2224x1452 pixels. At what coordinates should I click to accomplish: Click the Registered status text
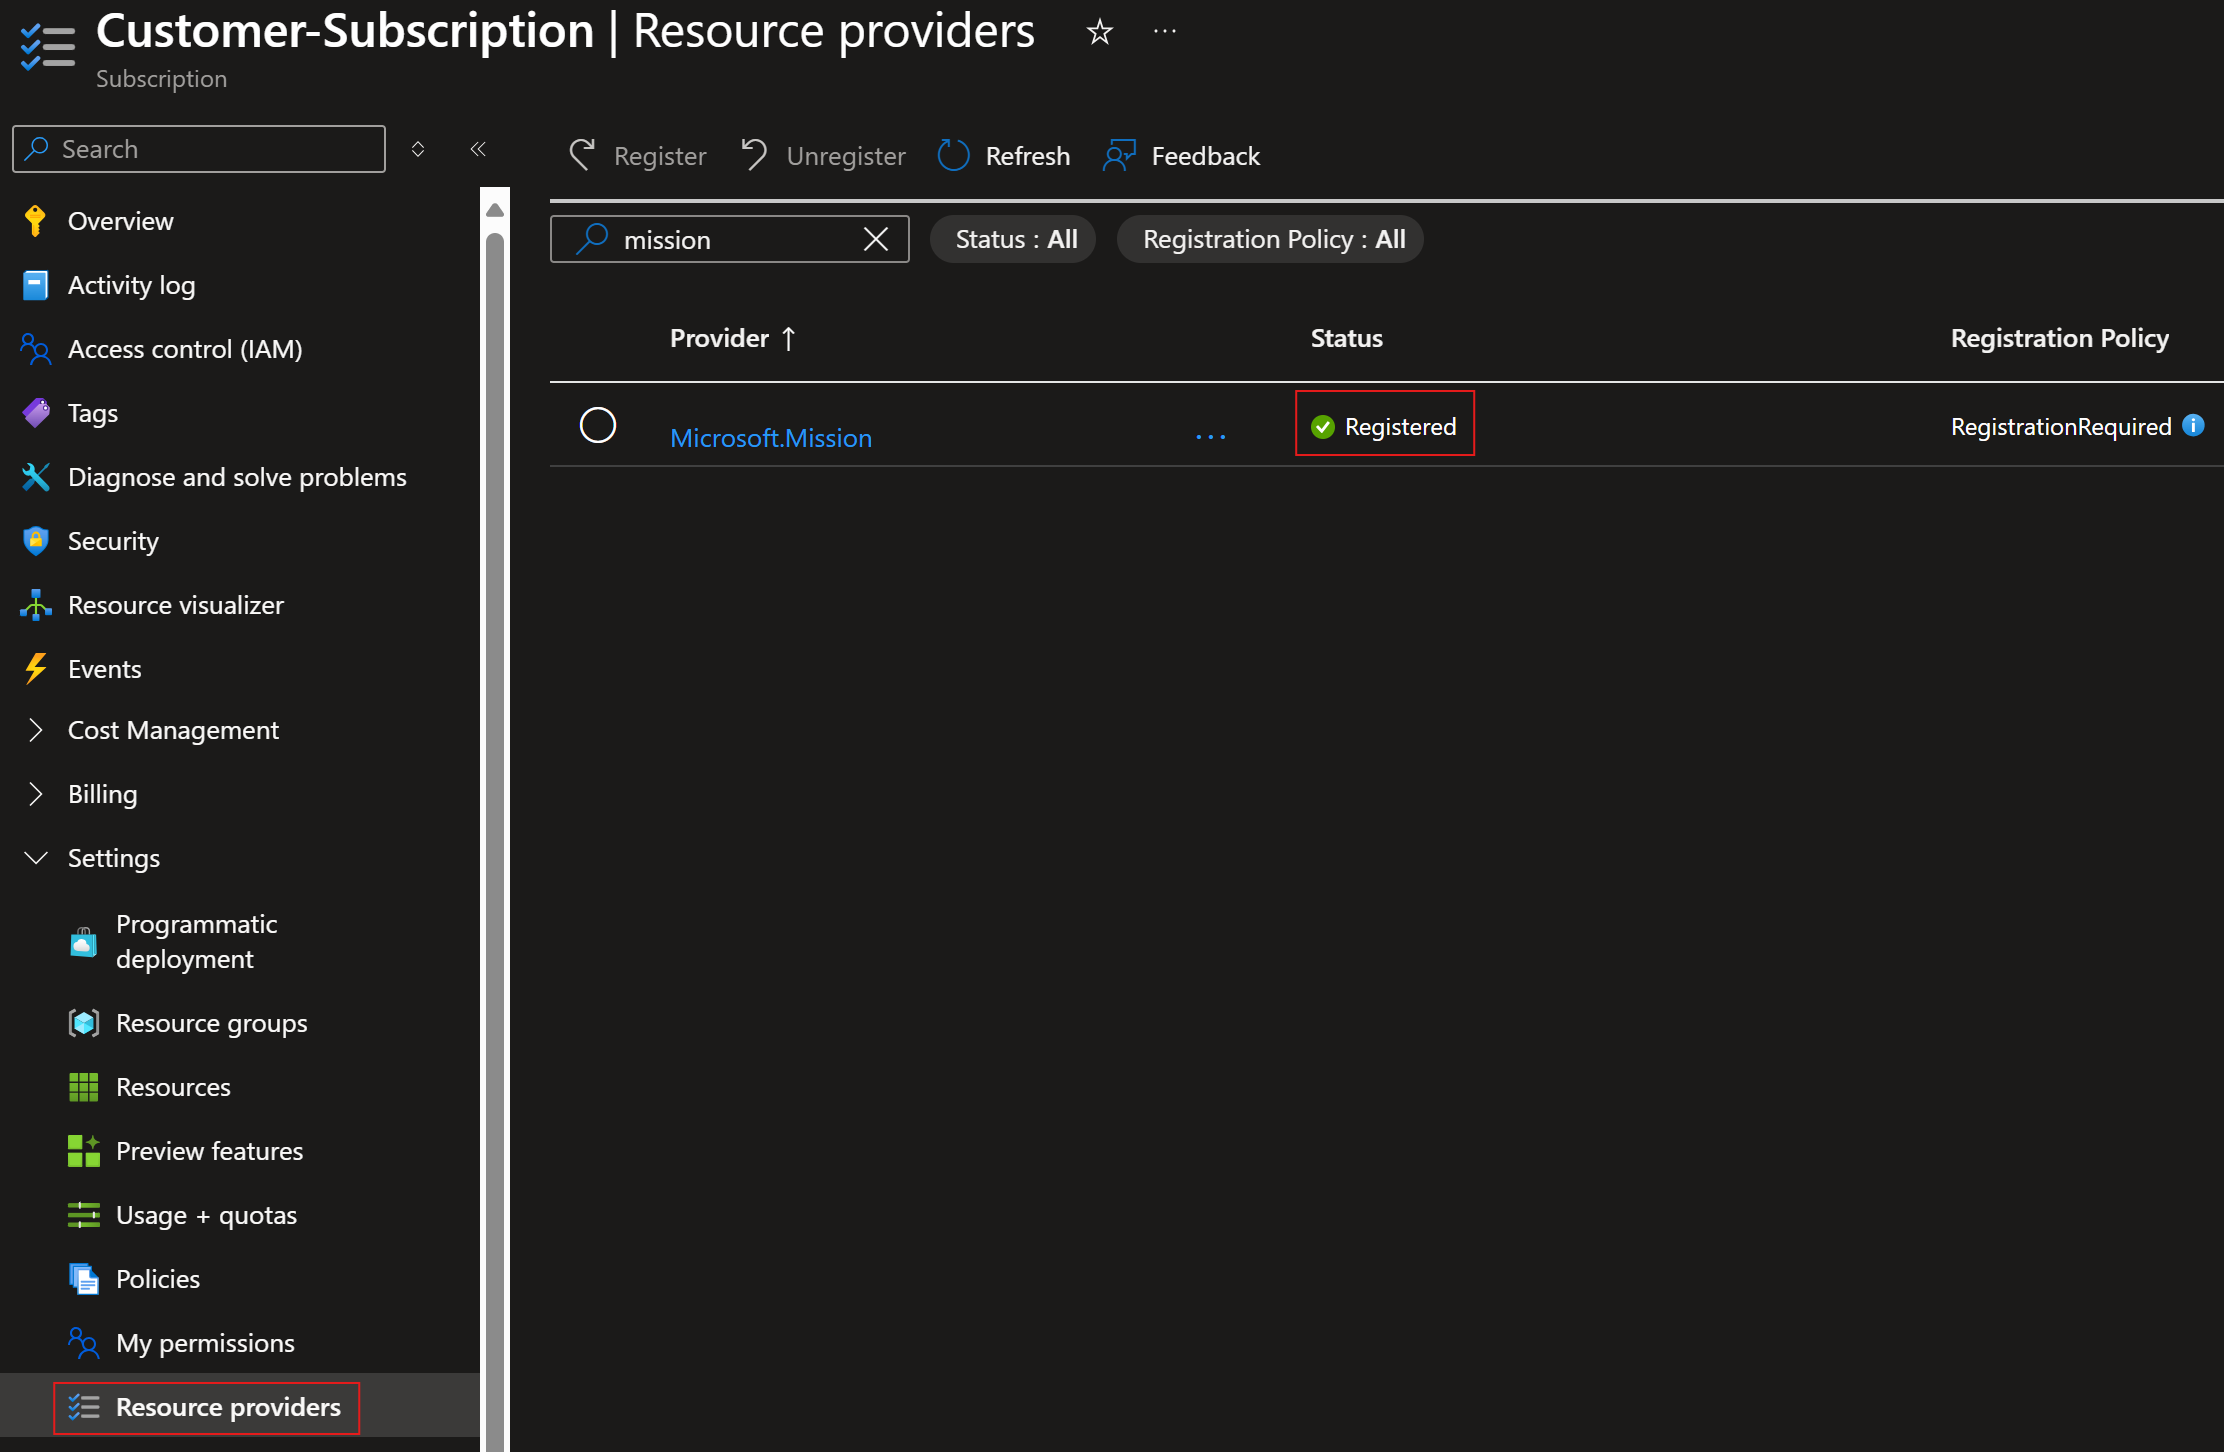(1400, 427)
